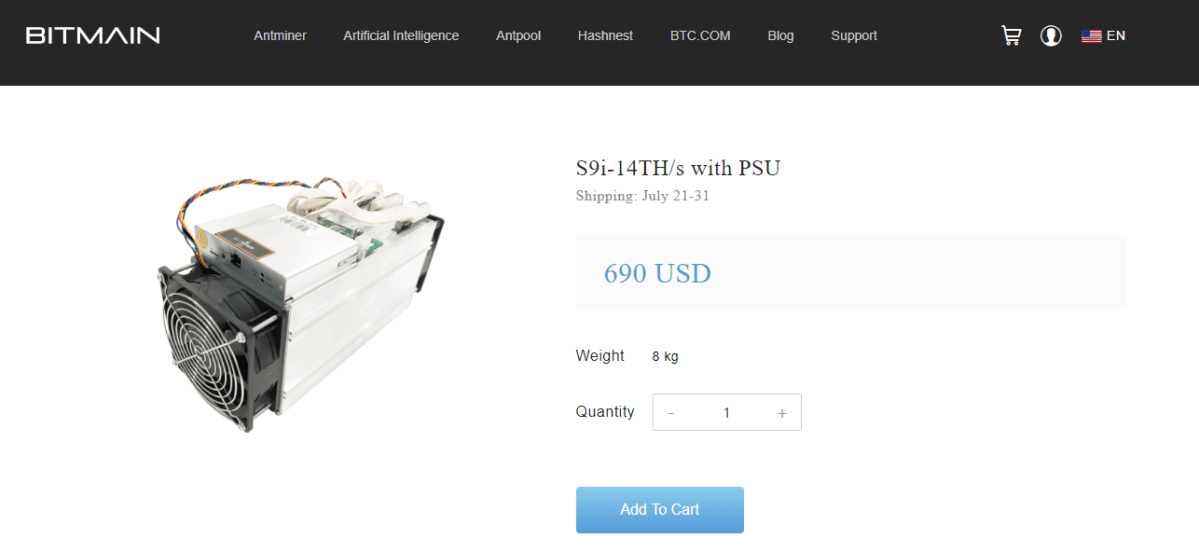This screenshot has width=1199, height=552.
Task: Enlarge the Antminer S9i product photo
Action: coord(301,304)
